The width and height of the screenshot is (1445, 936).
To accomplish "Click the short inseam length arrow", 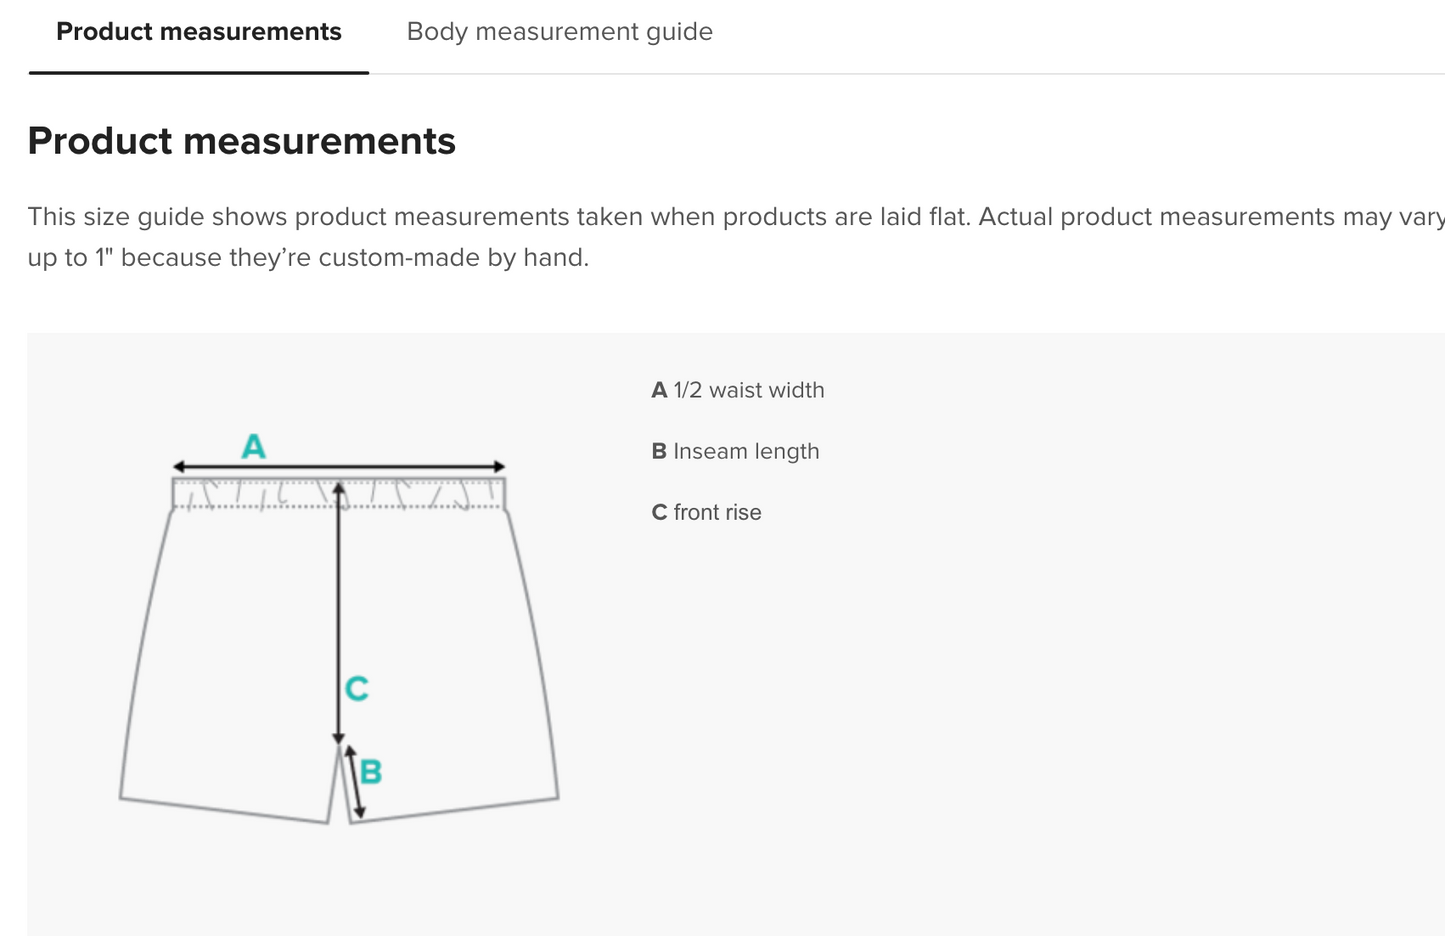I will click(x=353, y=782).
